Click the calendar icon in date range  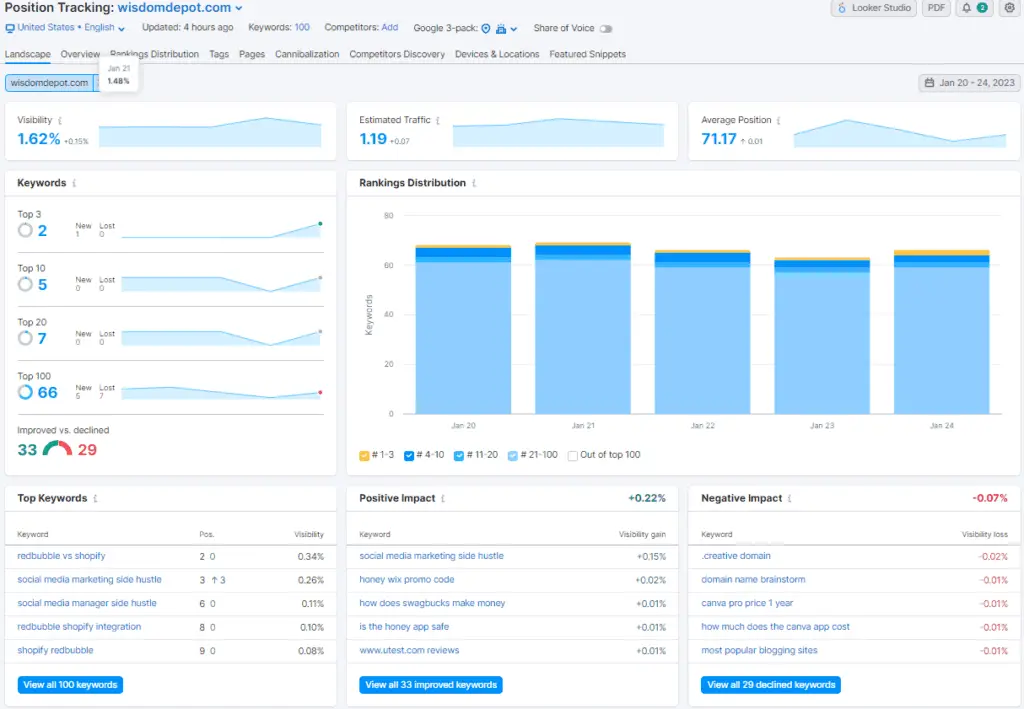tap(929, 83)
